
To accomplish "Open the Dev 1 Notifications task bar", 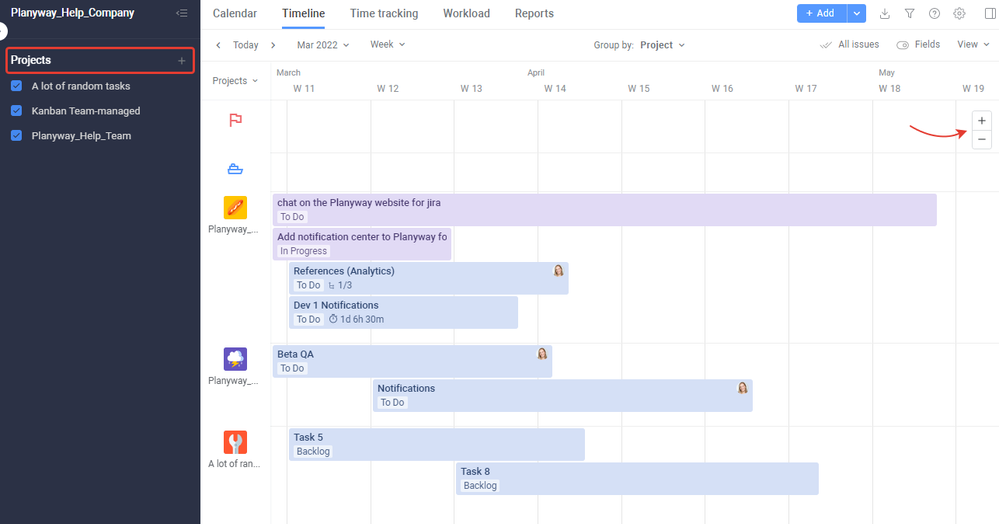I will click(x=403, y=312).
